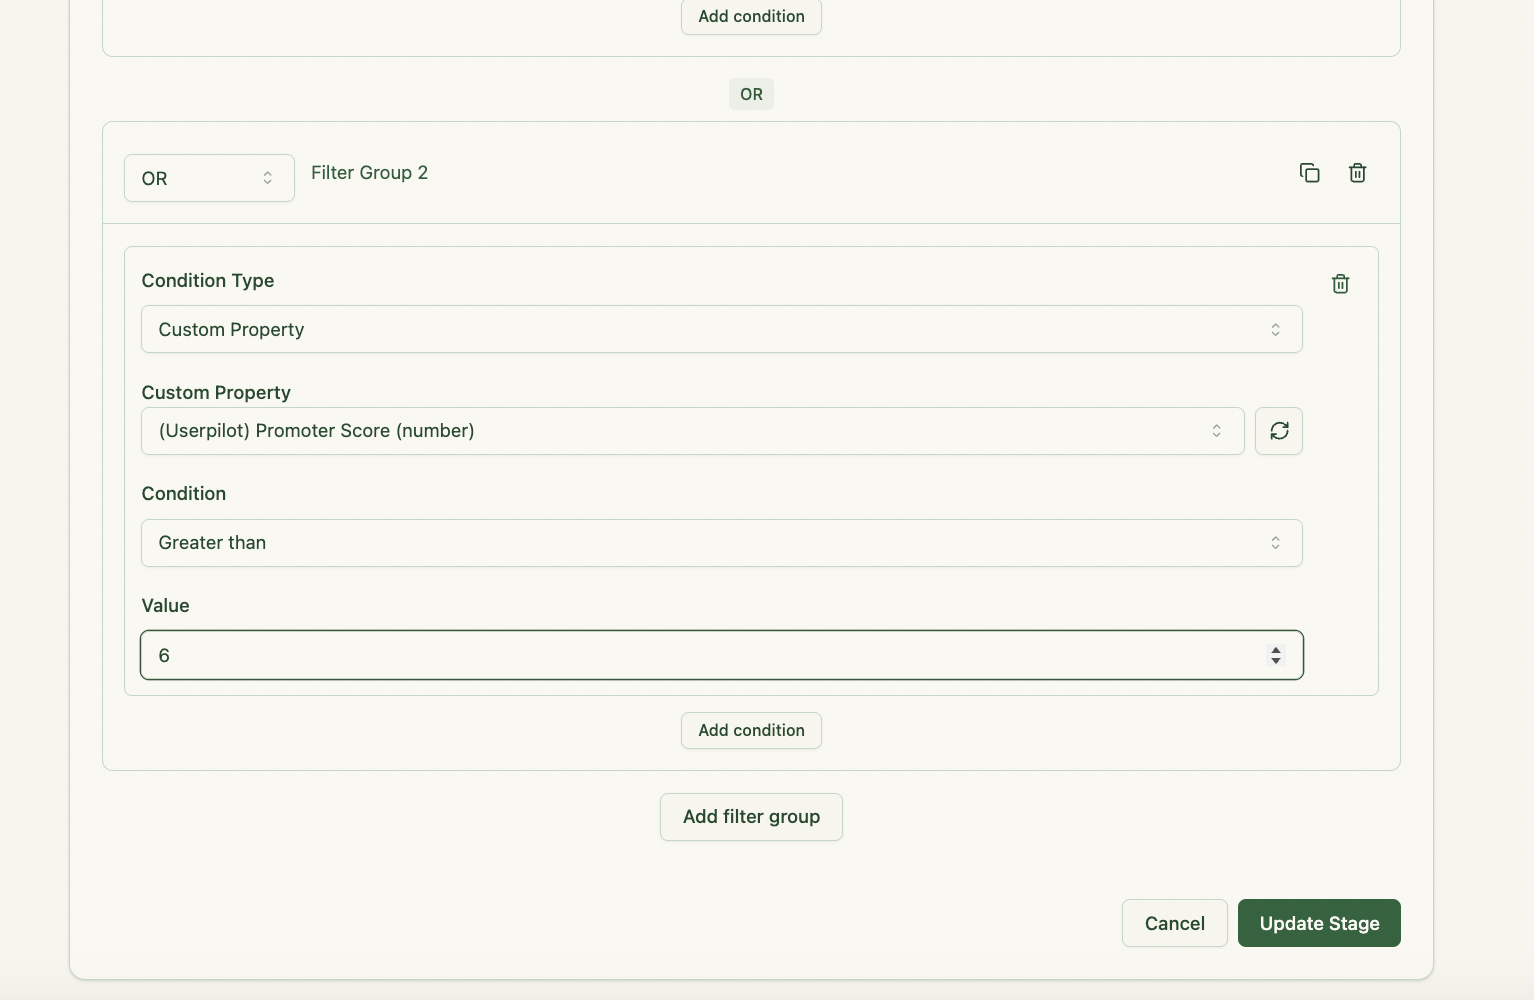The height and width of the screenshot is (1000, 1534).
Task: Open the OR operator selector for Filter Group 2
Action: coord(209,178)
